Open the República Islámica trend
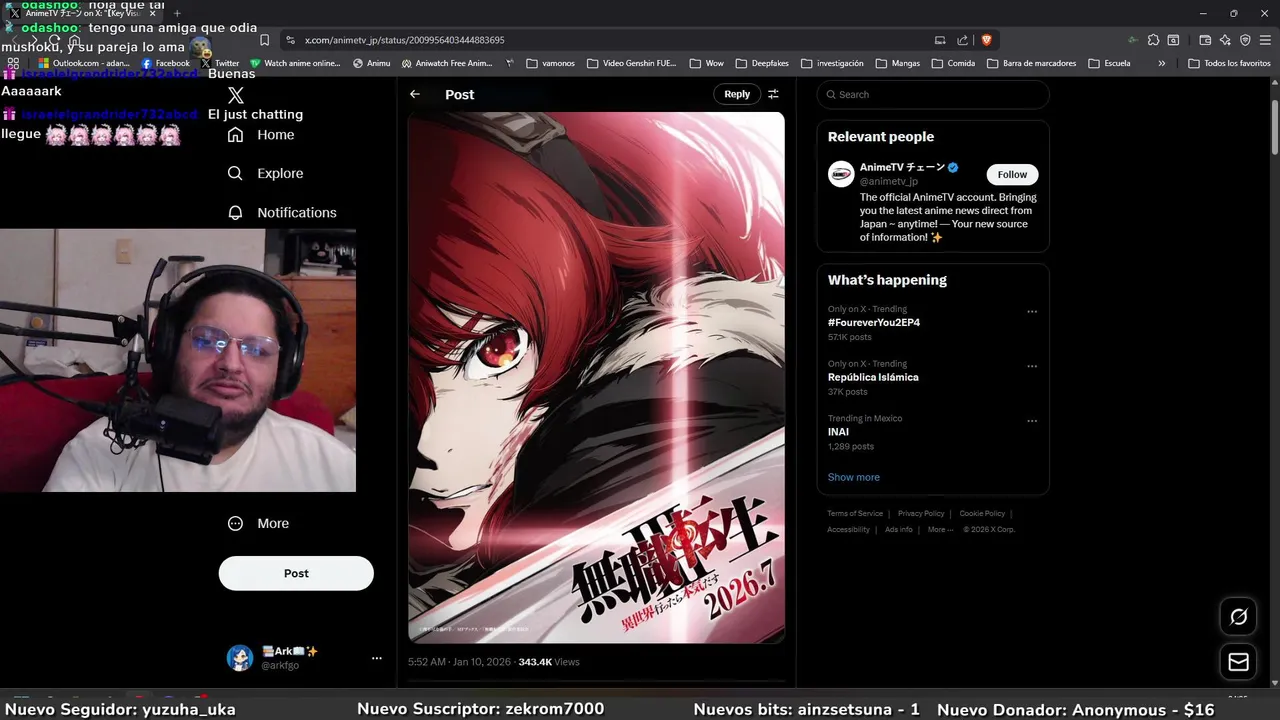 pos(873,377)
